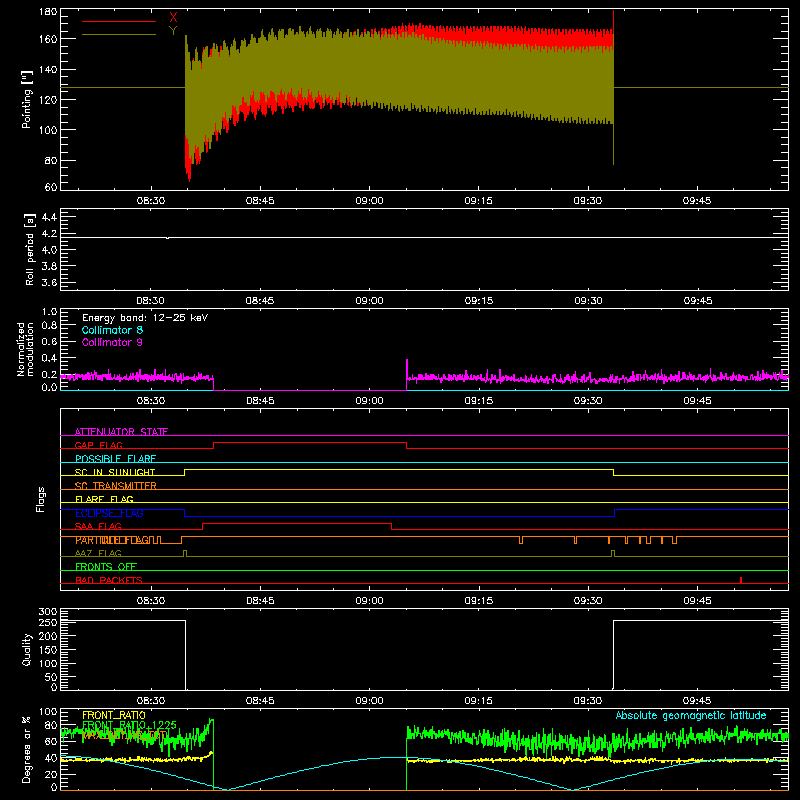Click the 'Normalized modulation' axis title

(25, 349)
